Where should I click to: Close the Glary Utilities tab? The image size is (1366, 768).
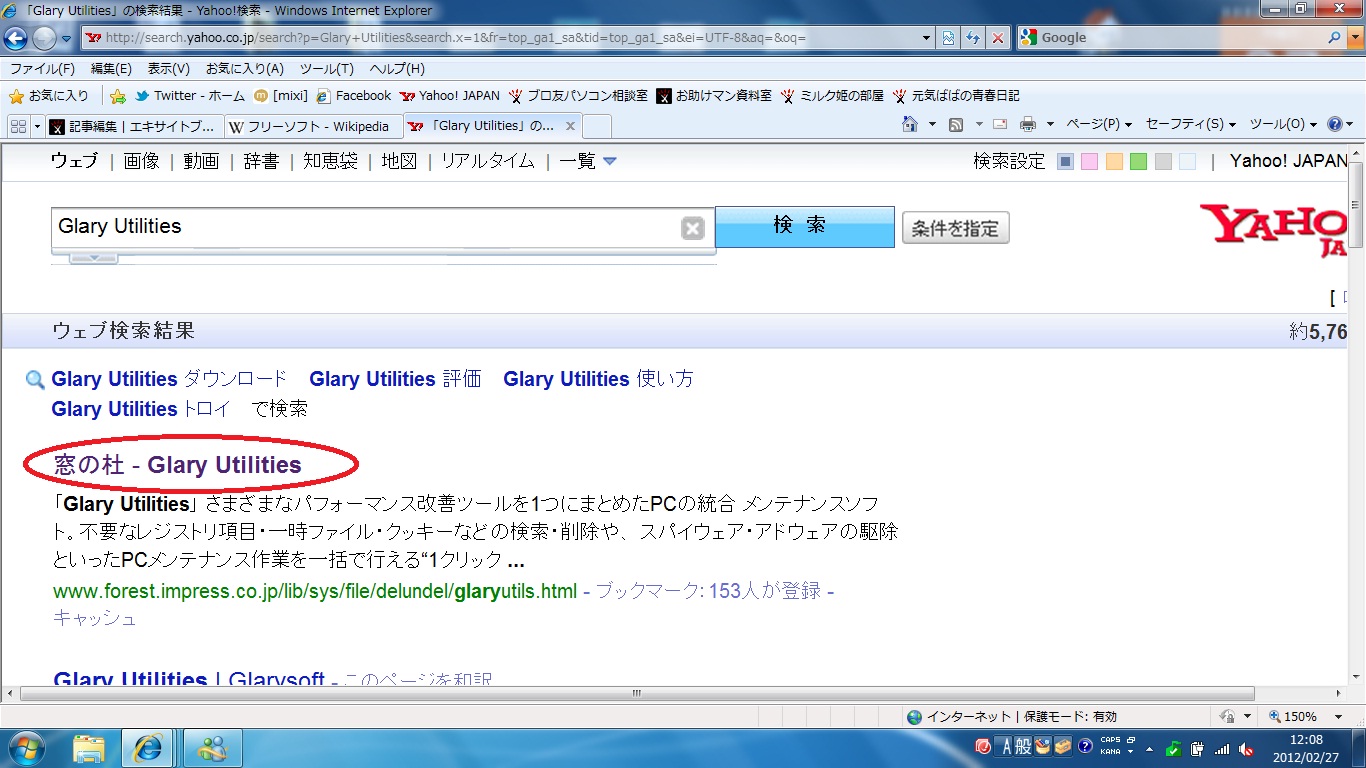click(570, 126)
